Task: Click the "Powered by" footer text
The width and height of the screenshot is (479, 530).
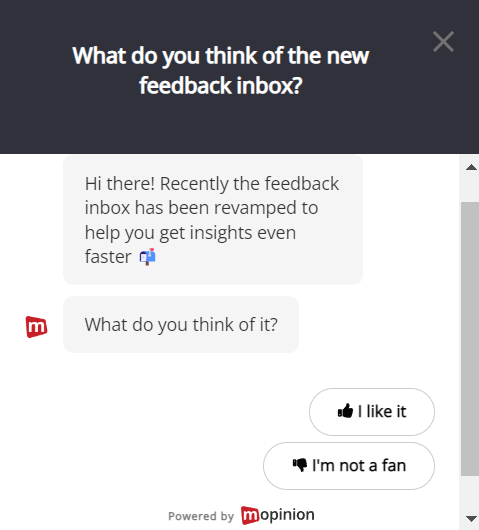Action: click(201, 516)
